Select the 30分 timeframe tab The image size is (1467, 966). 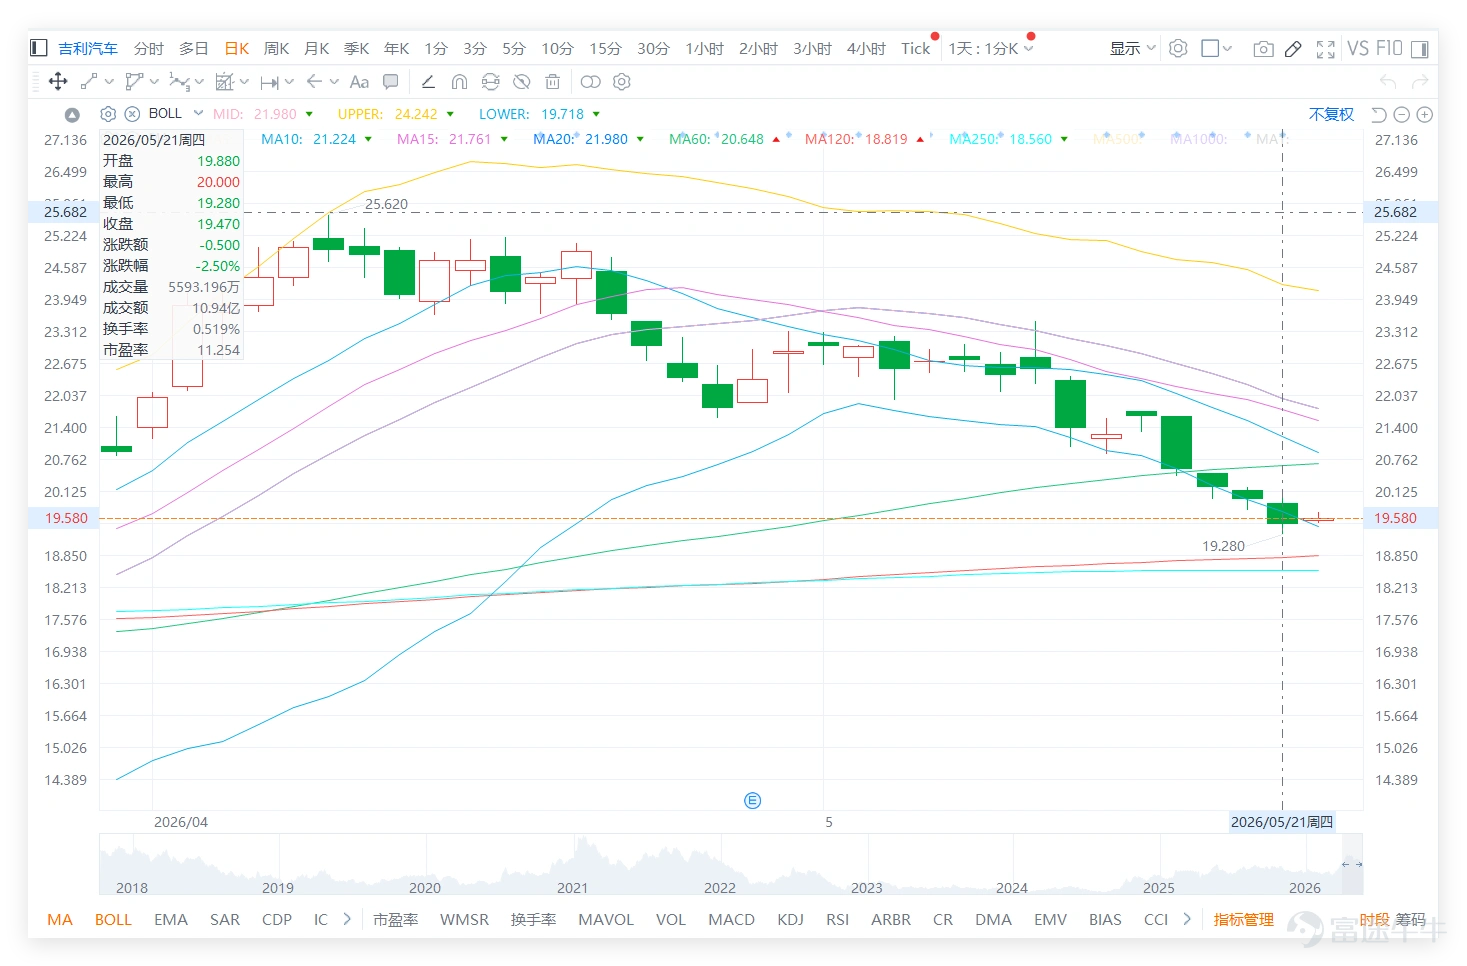(653, 48)
